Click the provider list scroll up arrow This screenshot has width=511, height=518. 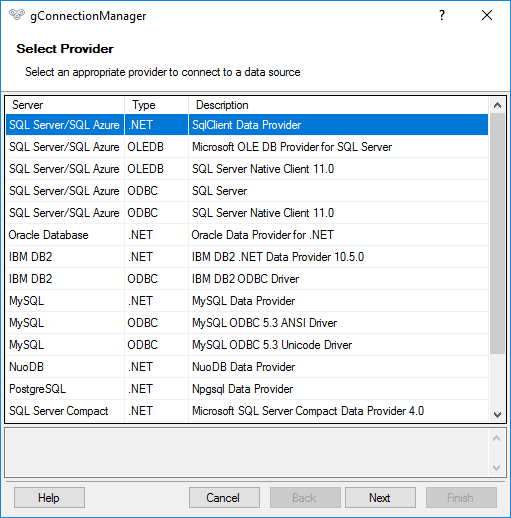coord(497,105)
